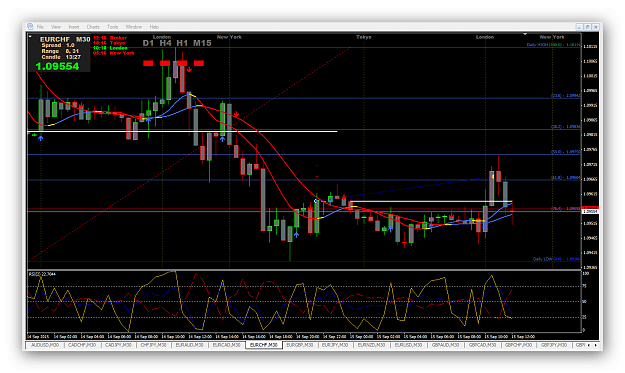
Task: Switch to the EURNZD,M30 chart tab
Action: pyautogui.click(x=371, y=345)
